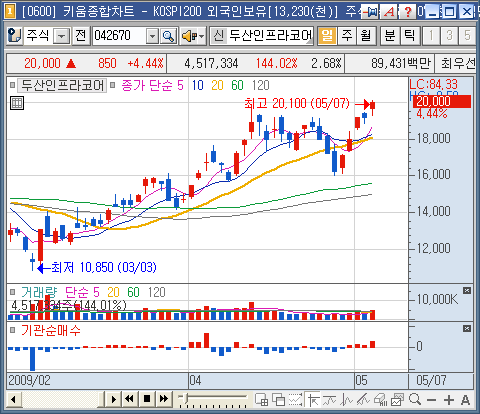Expand the stock code 042670 dropdown arrow
This screenshot has width=480, height=414.
click(x=152, y=36)
